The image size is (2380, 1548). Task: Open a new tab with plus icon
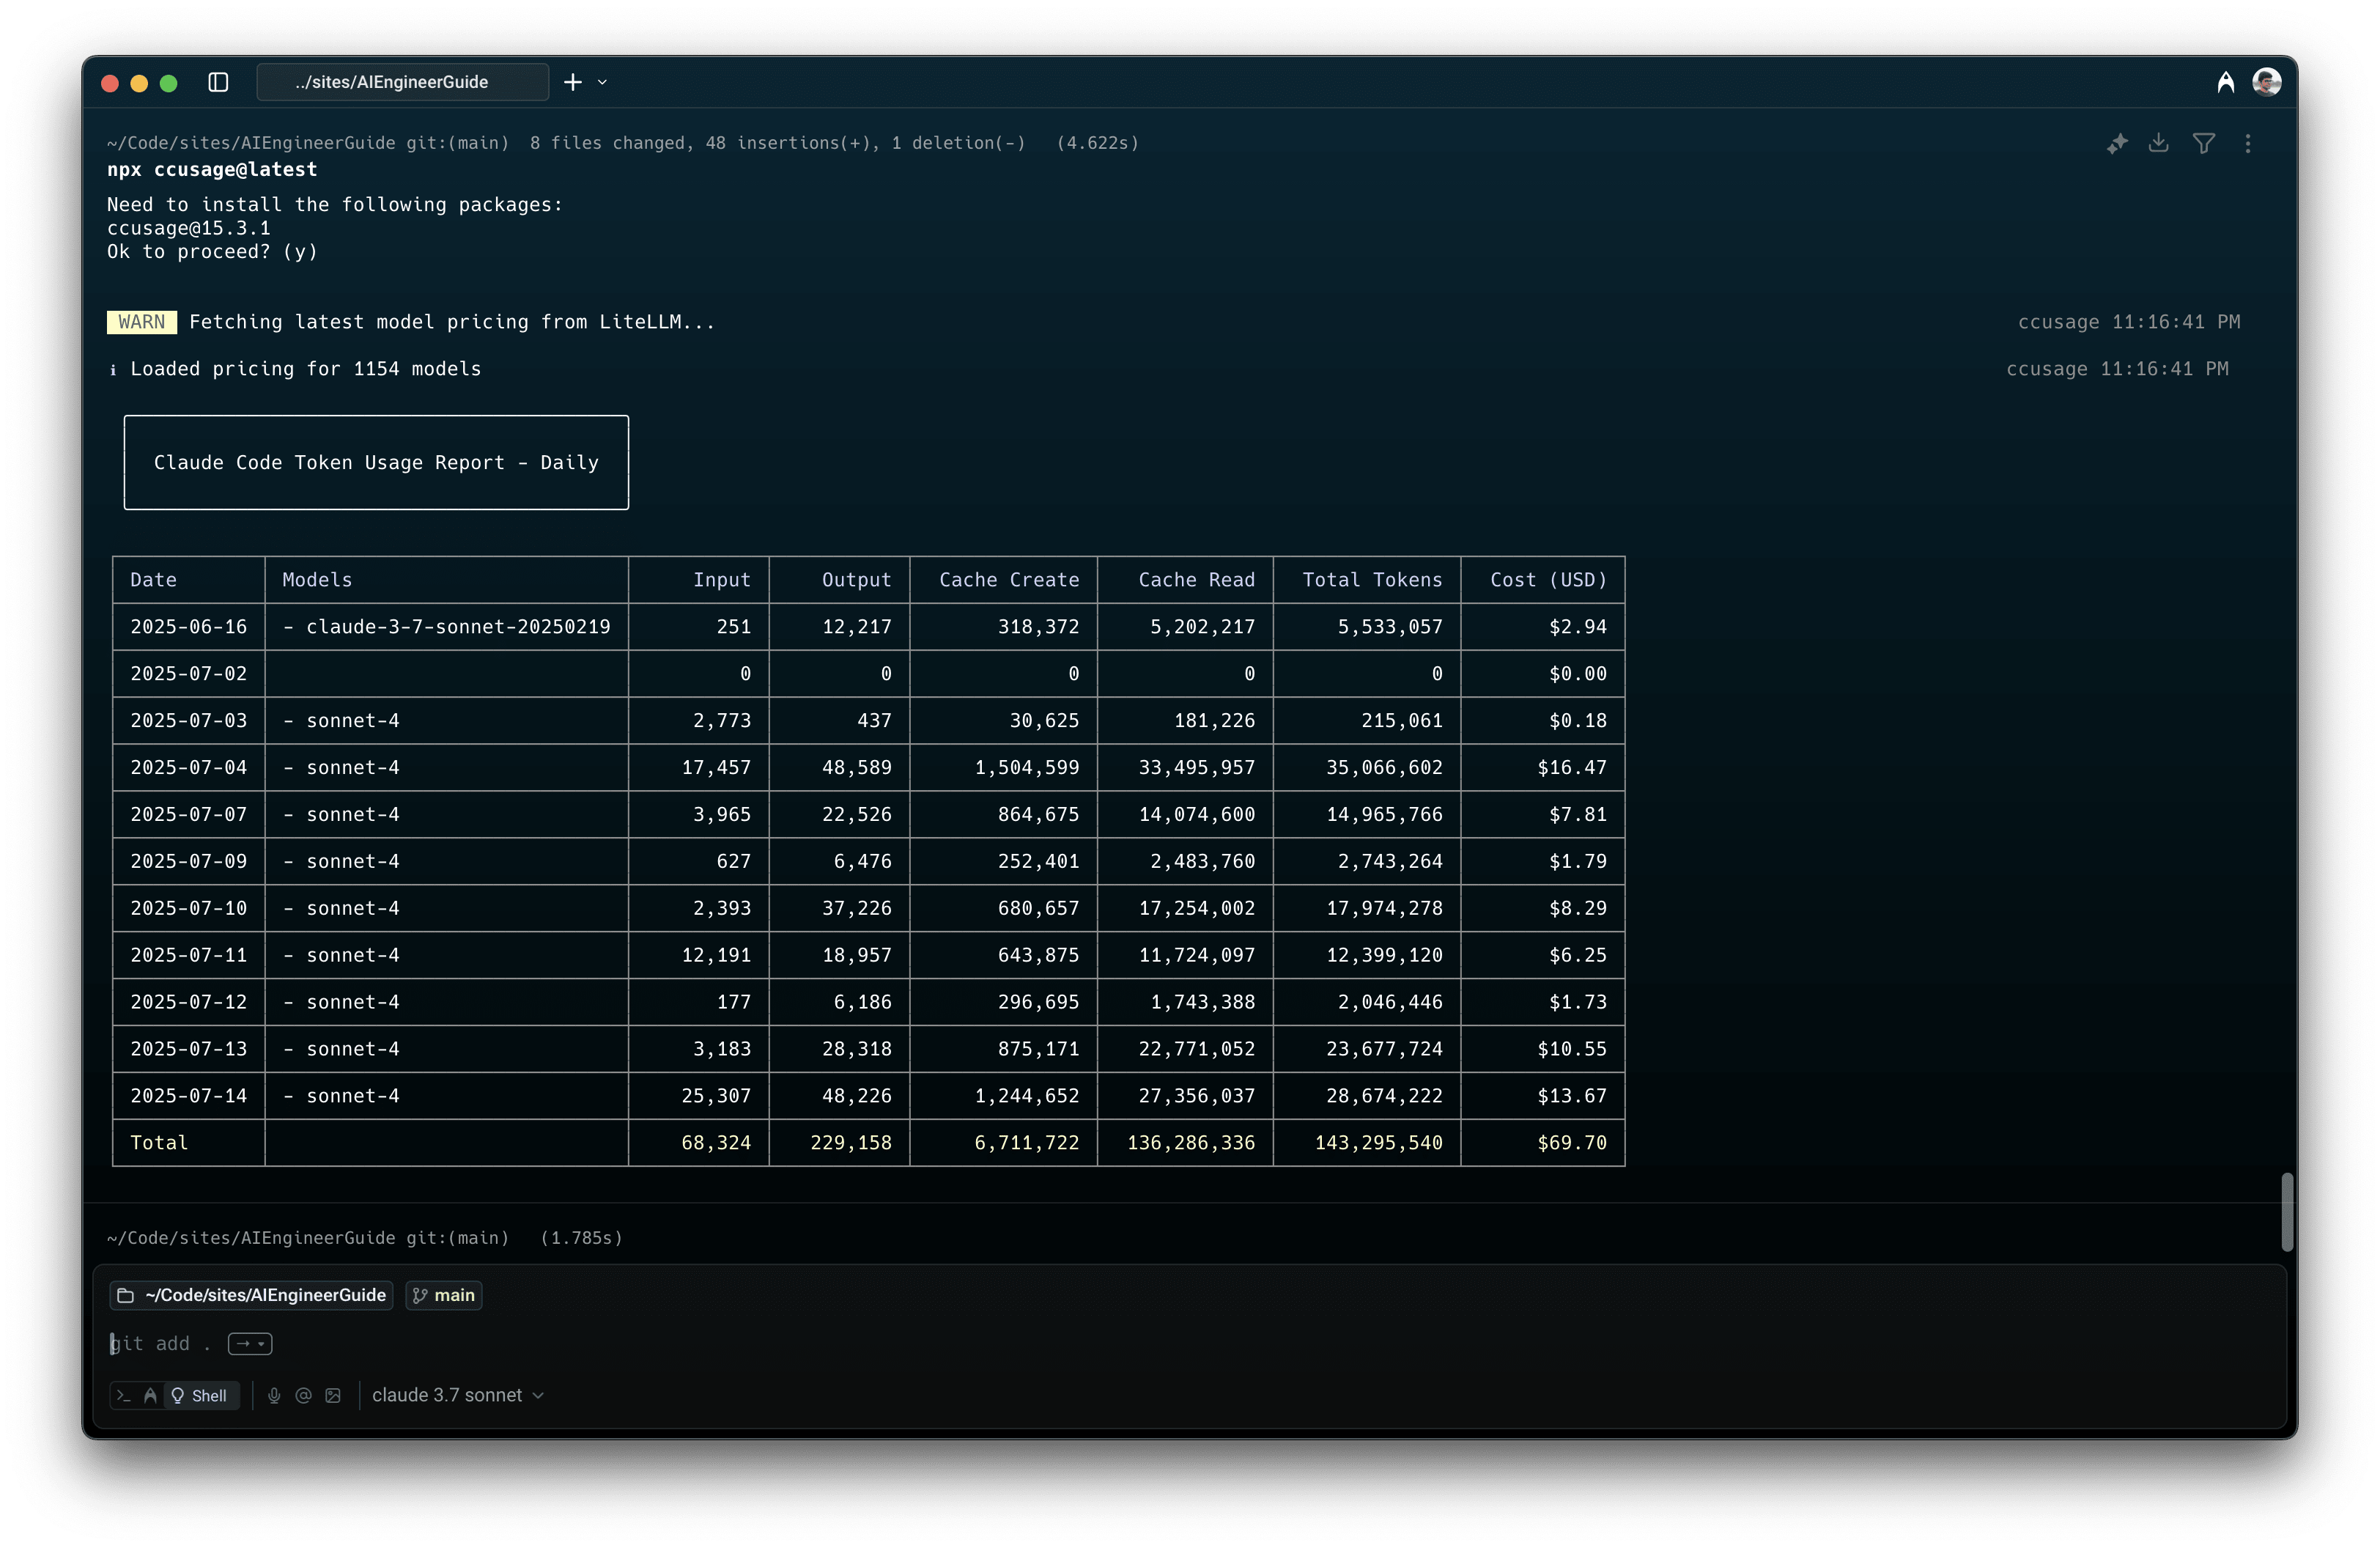573,82
